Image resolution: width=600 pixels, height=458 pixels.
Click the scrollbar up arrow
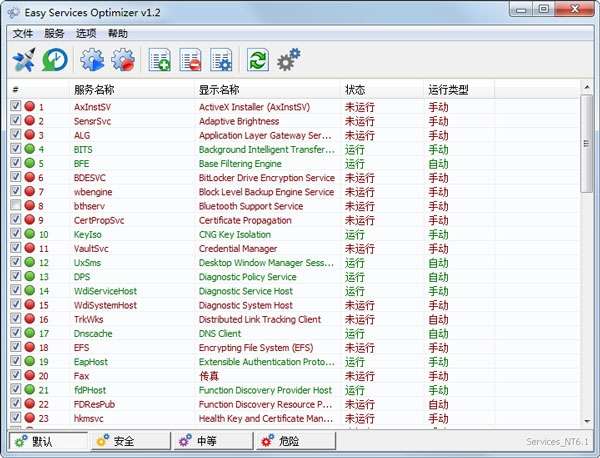point(587,87)
